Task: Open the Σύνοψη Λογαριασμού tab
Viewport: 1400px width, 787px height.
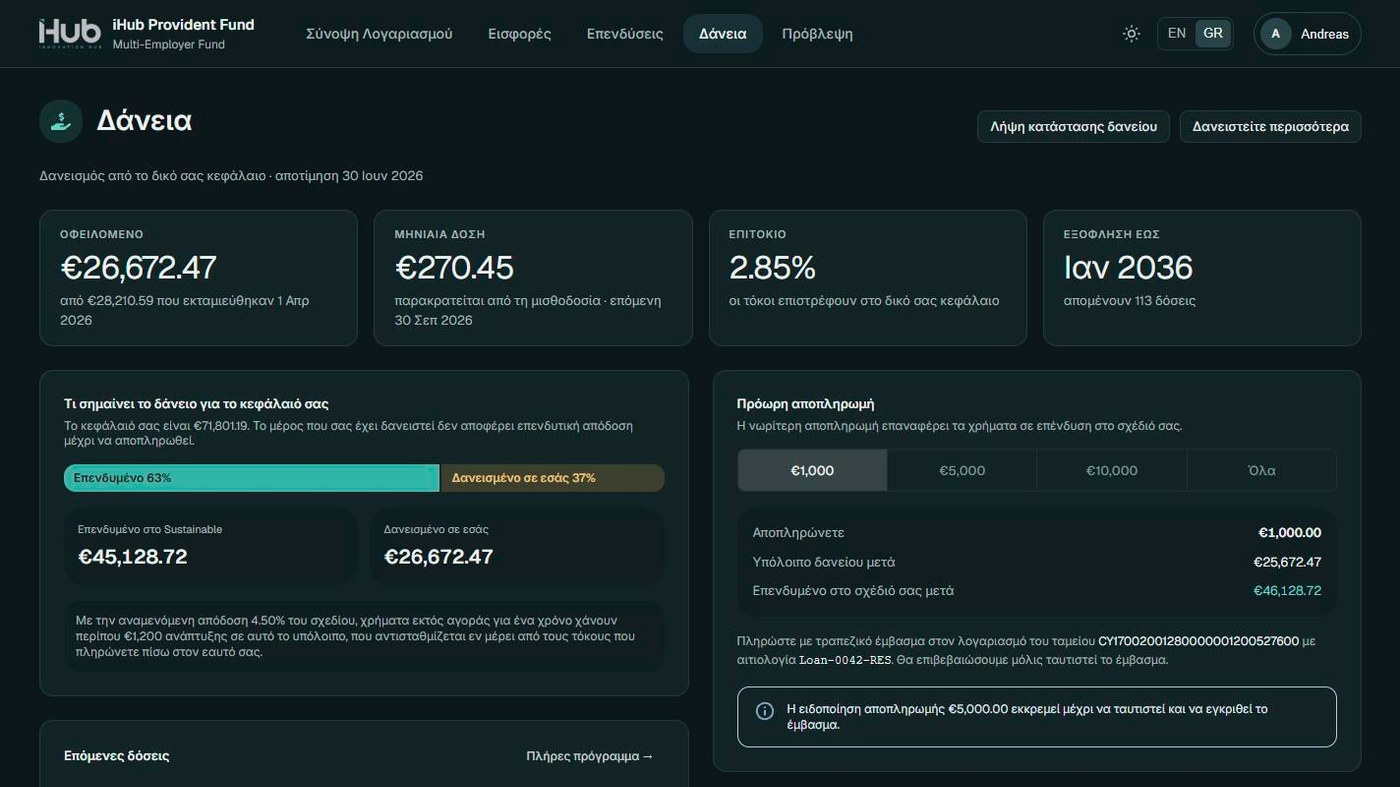Action: (379, 33)
